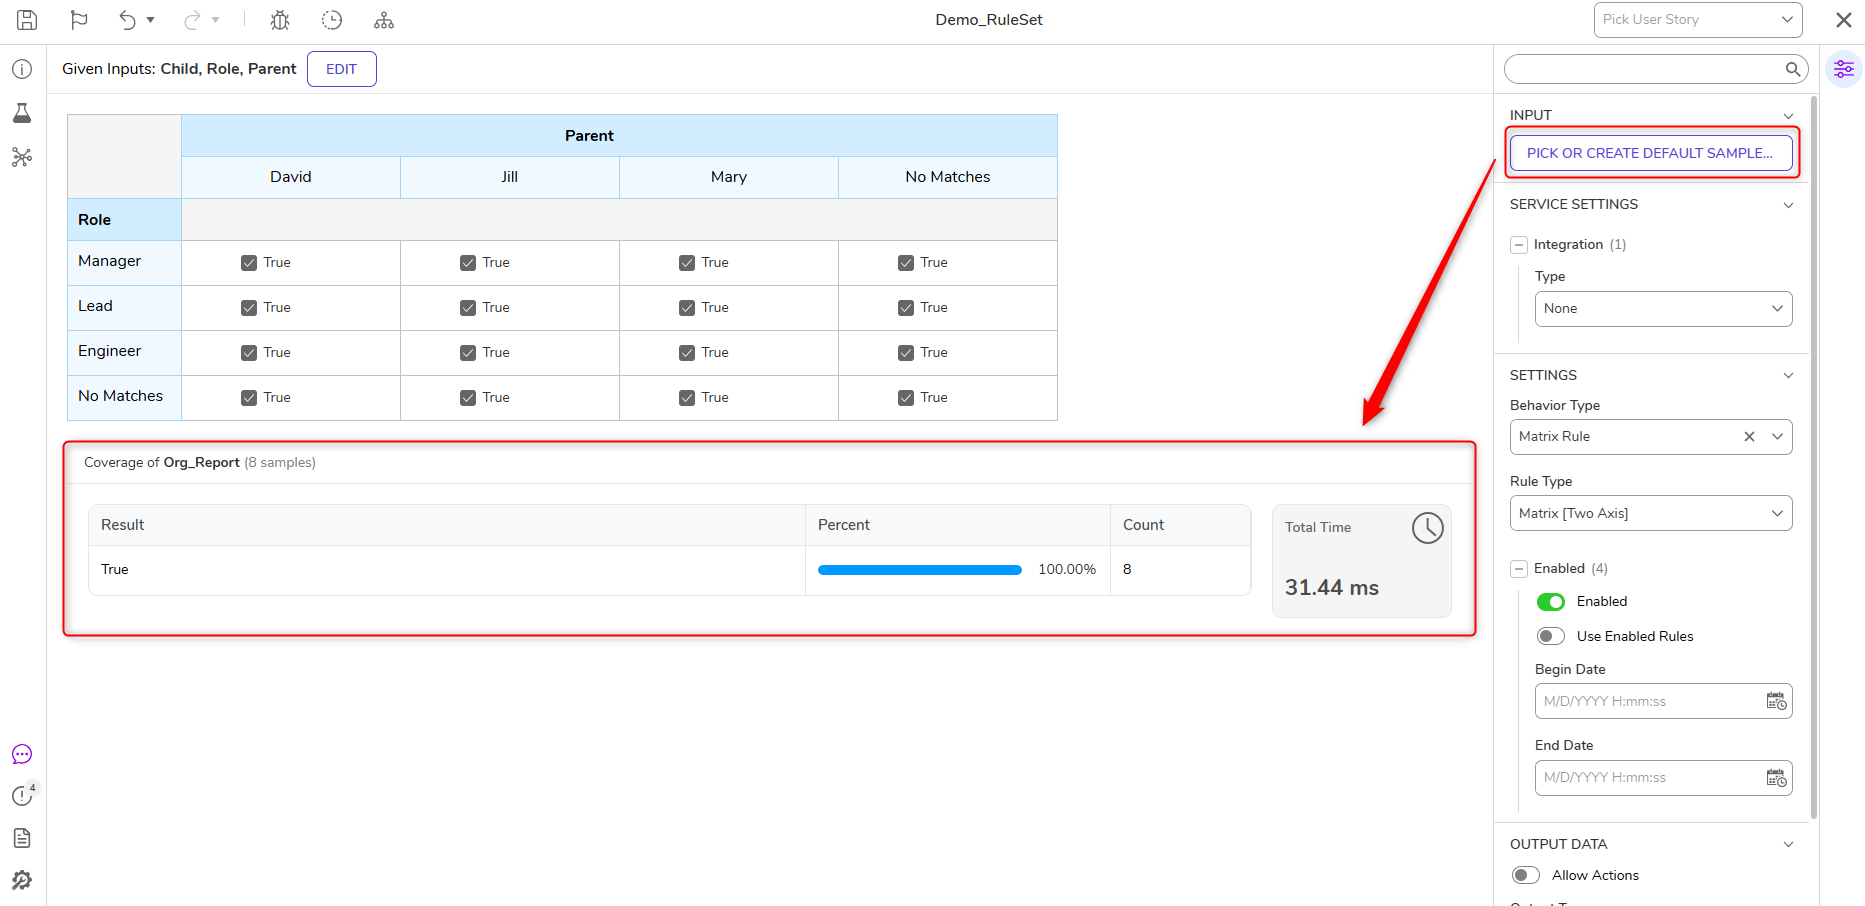Open the debug bug icon
The image size is (1865, 906).
pyautogui.click(x=280, y=20)
